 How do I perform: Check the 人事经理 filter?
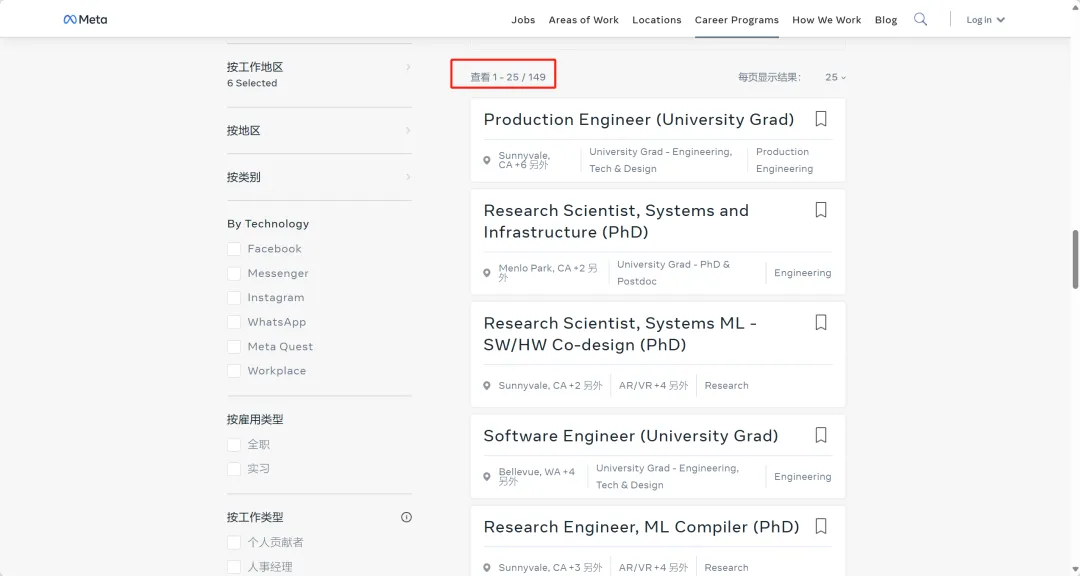point(234,566)
